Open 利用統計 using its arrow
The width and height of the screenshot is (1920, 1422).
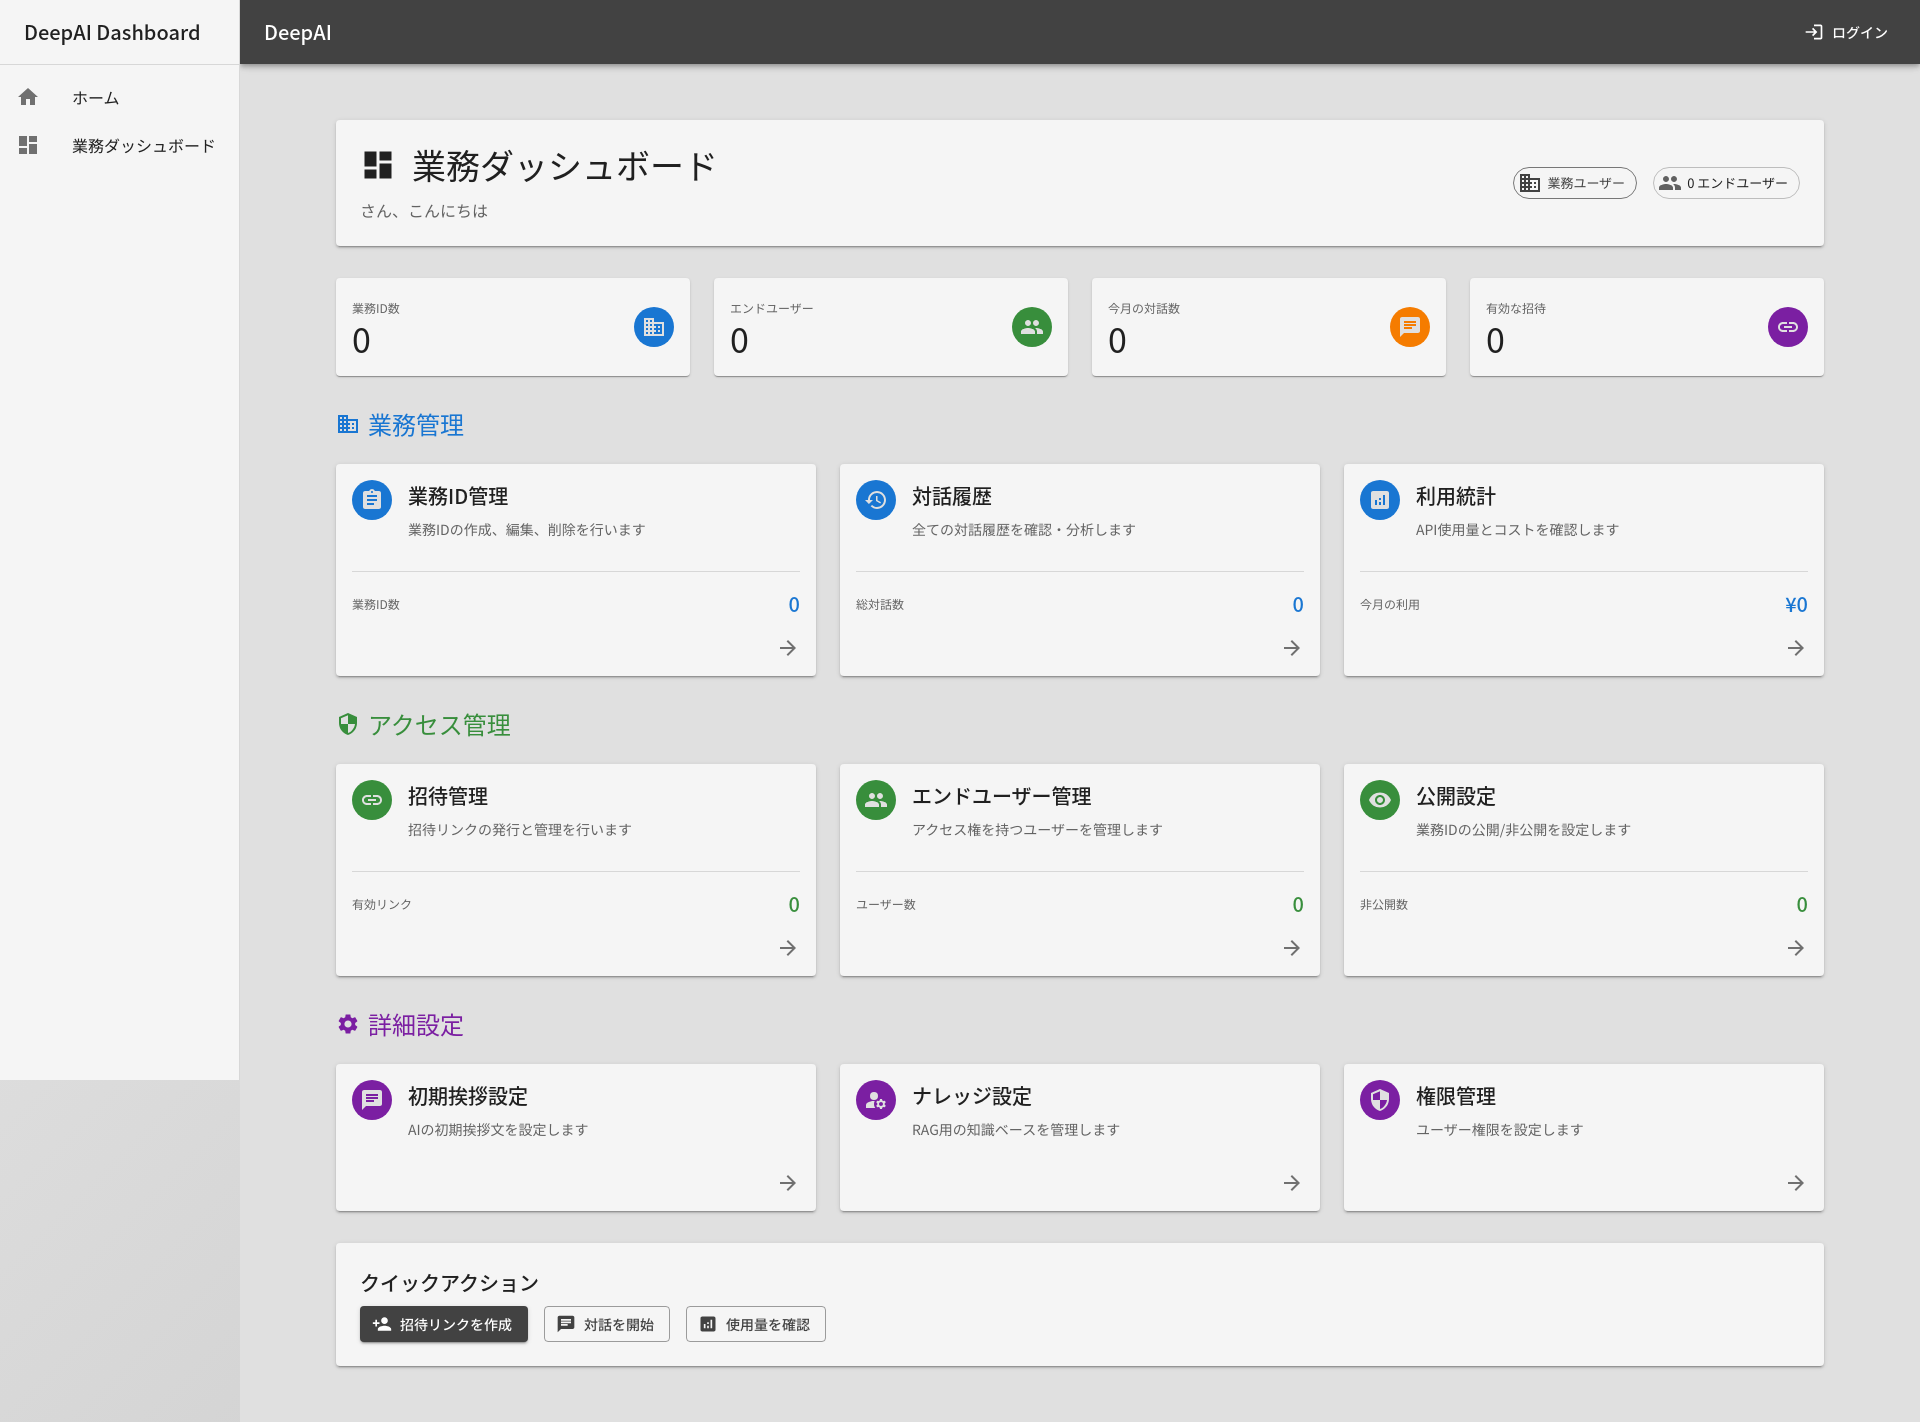[x=1796, y=648]
